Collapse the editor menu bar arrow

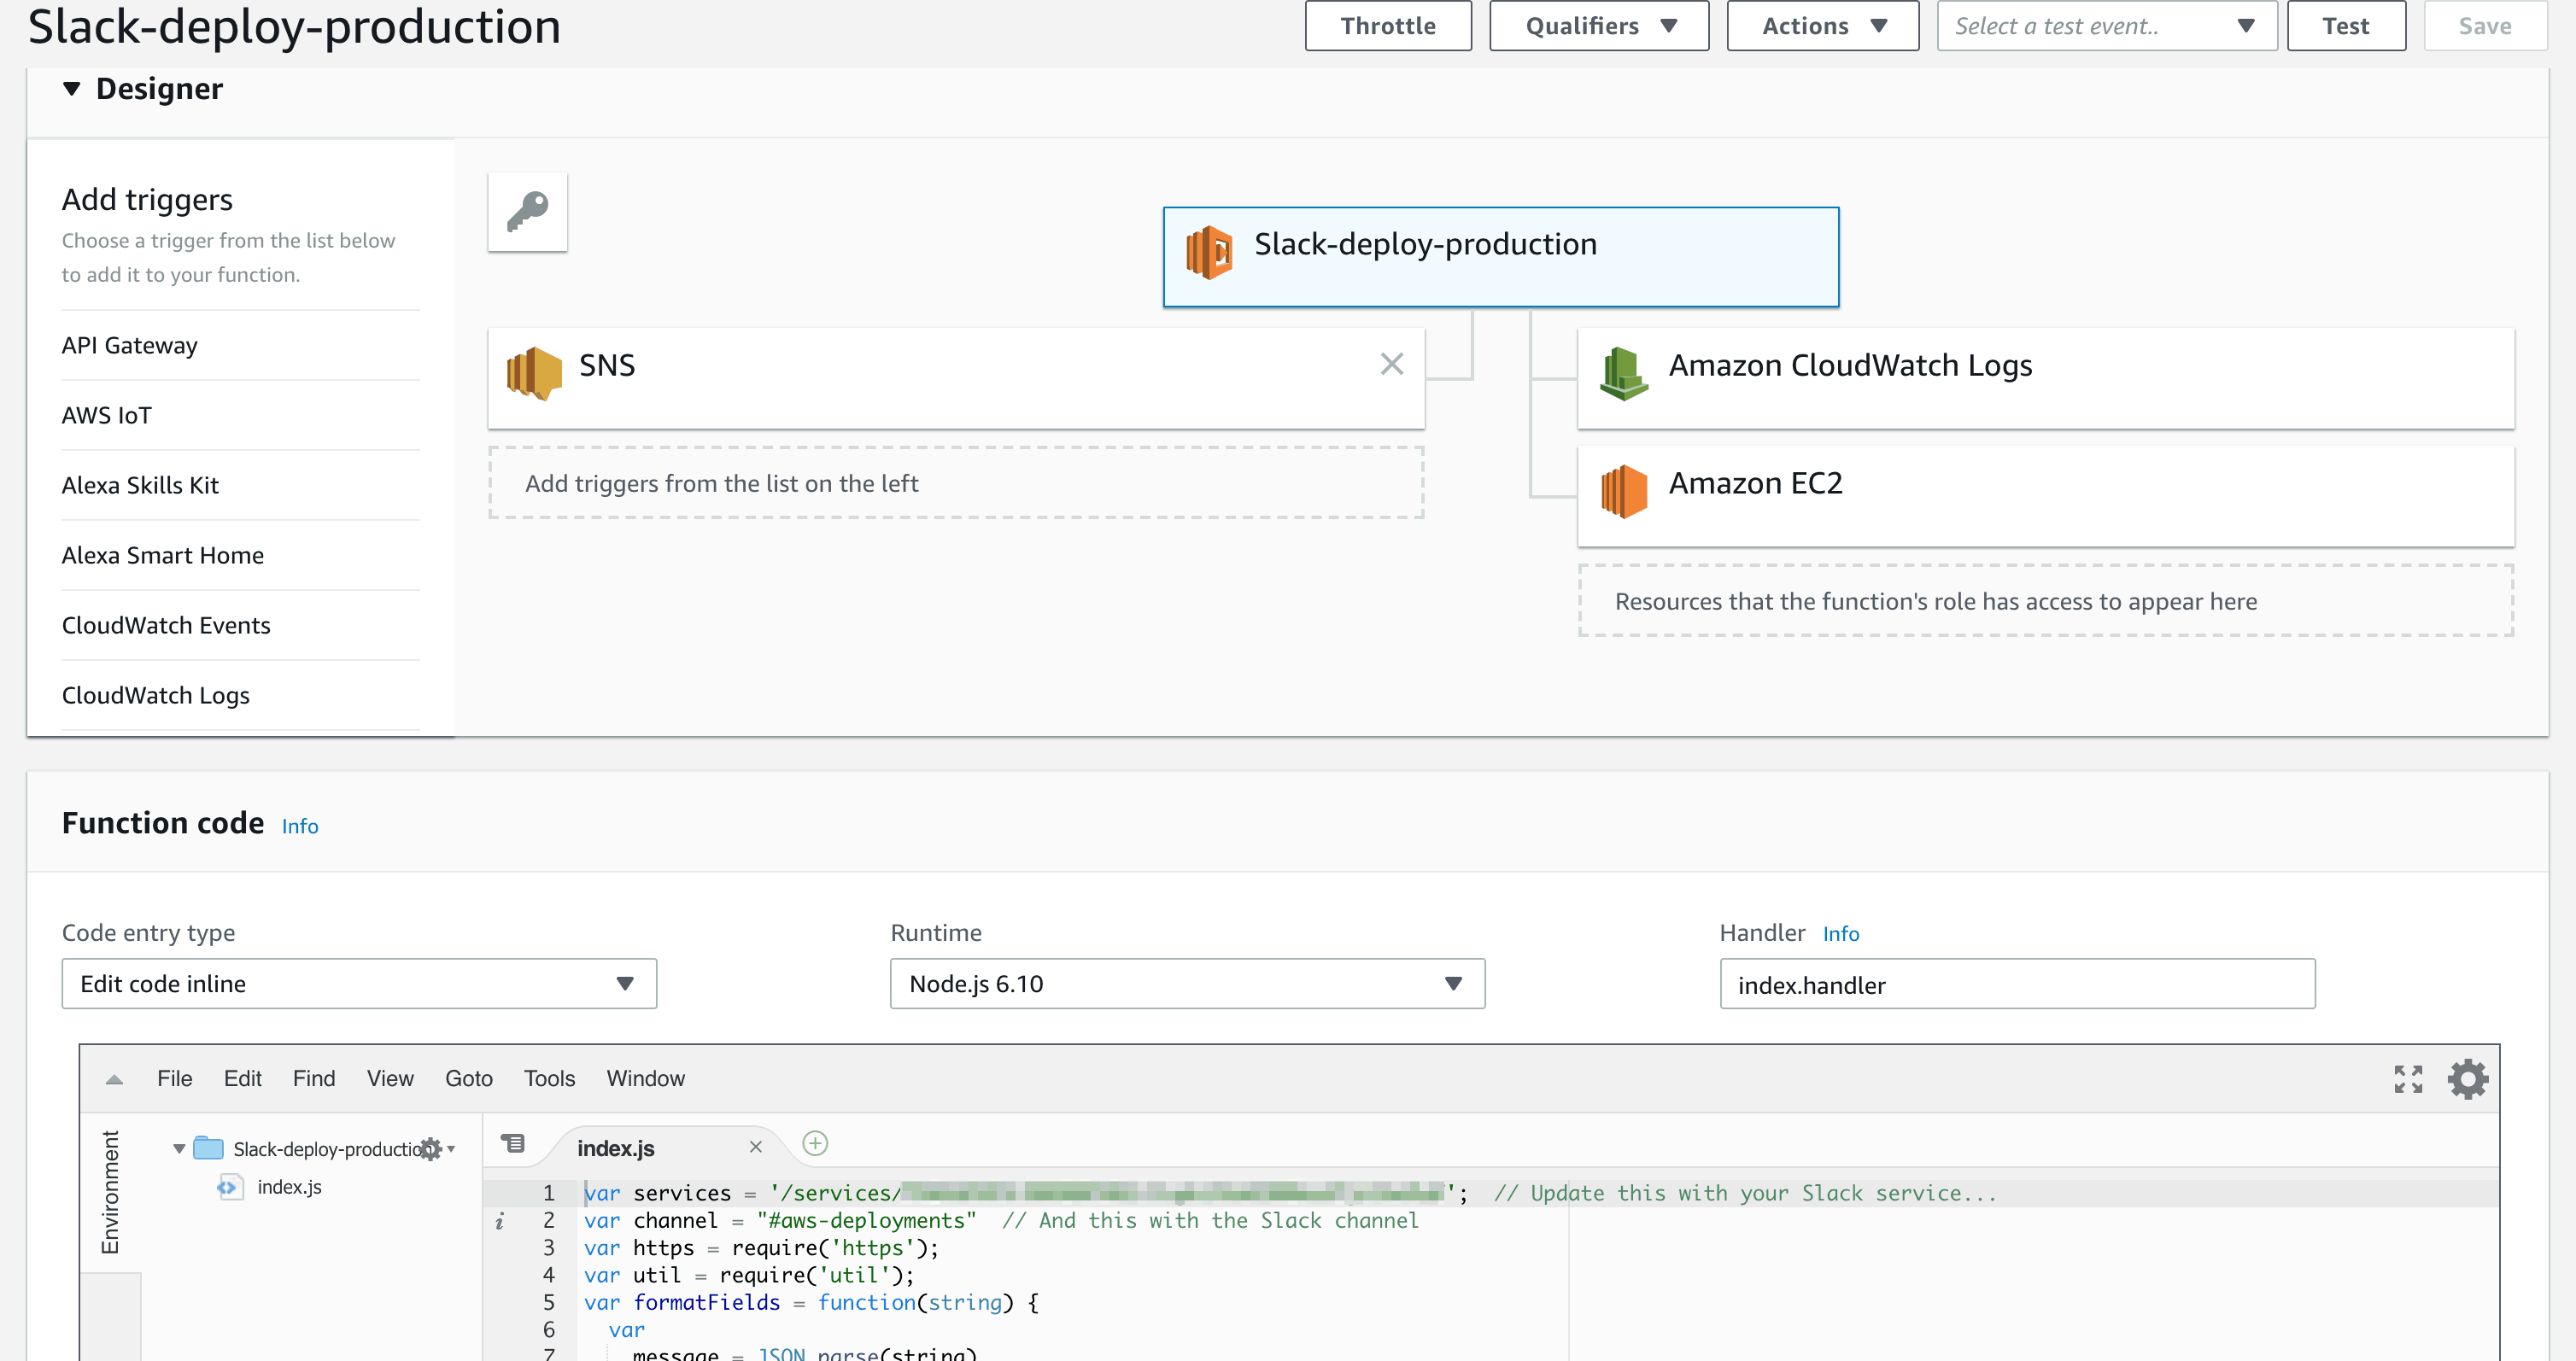coord(114,1079)
